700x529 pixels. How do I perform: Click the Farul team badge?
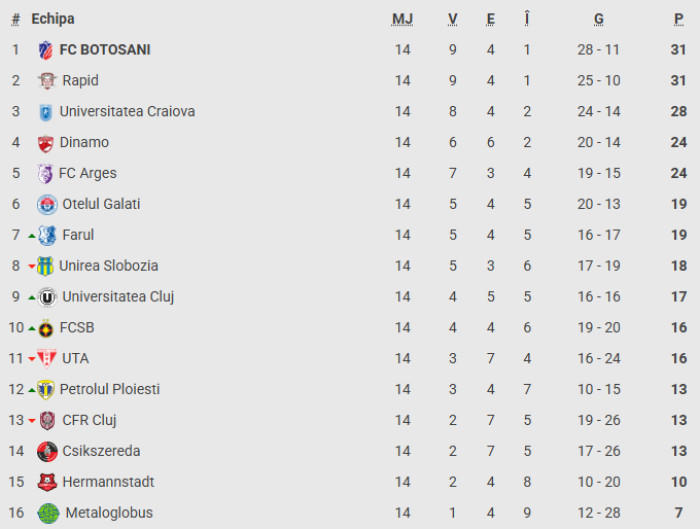tap(47, 236)
